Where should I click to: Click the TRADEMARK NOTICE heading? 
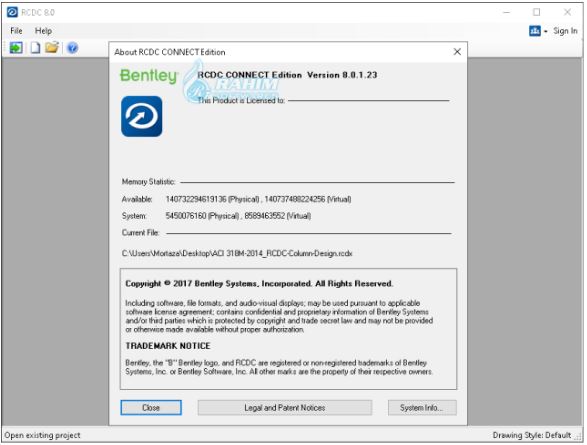(168, 346)
